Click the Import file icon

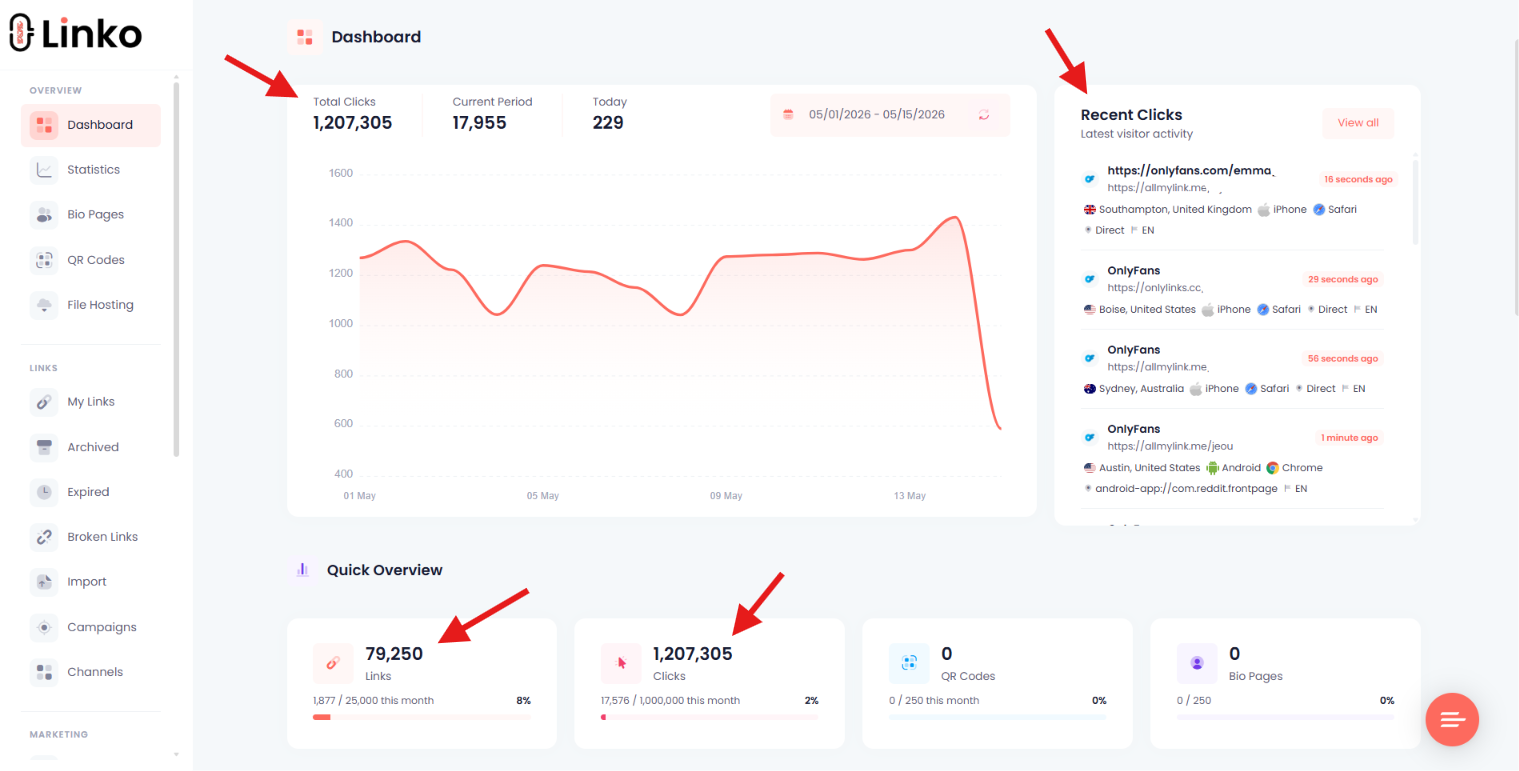pos(44,582)
